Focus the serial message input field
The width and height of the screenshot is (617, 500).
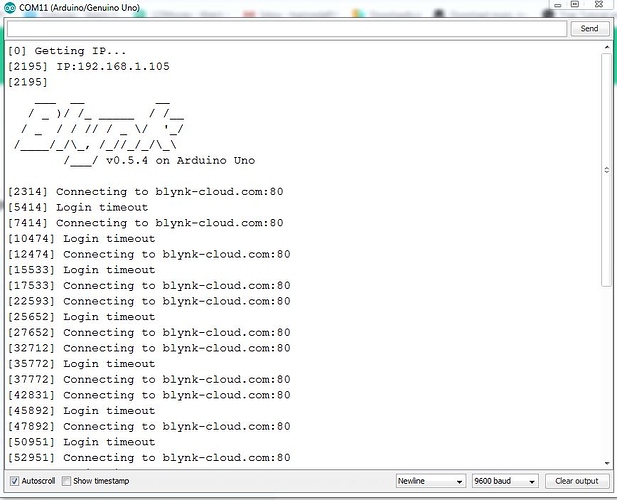(287, 29)
